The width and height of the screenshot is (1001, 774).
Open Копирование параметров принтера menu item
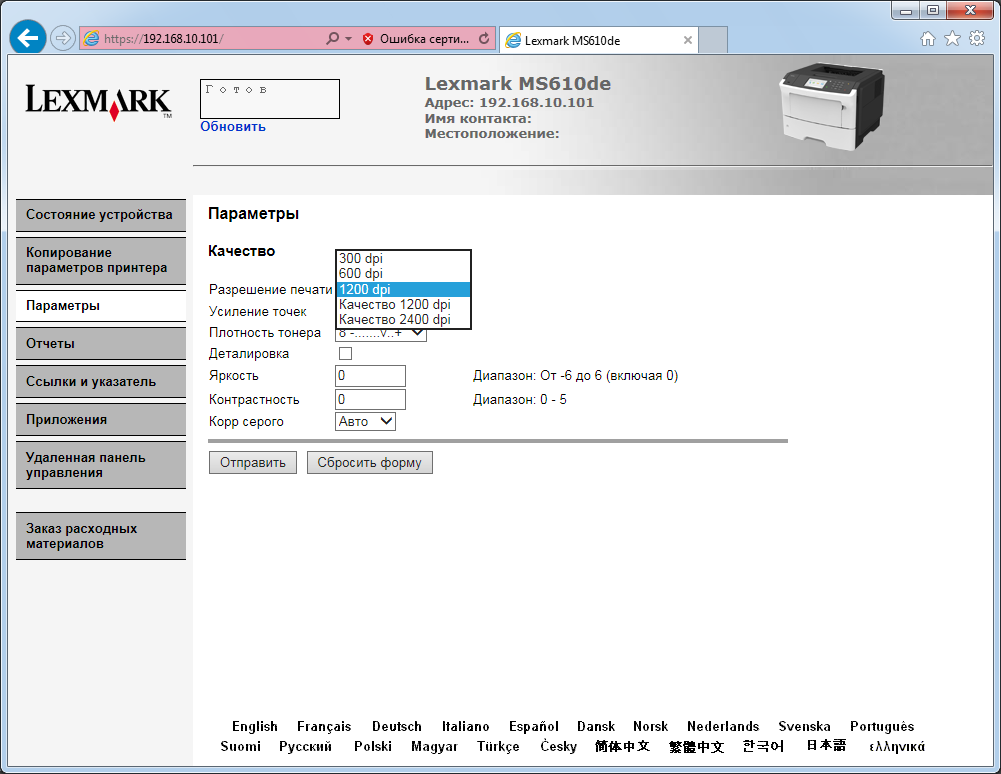click(x=101, y=261)
